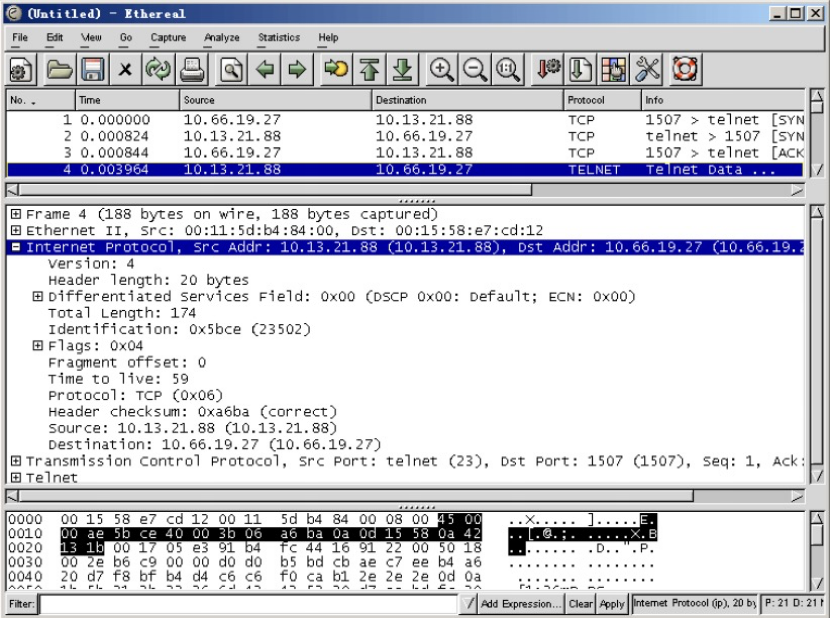Sort by the Info column header
Screen dimensions: 830x618
723,100
